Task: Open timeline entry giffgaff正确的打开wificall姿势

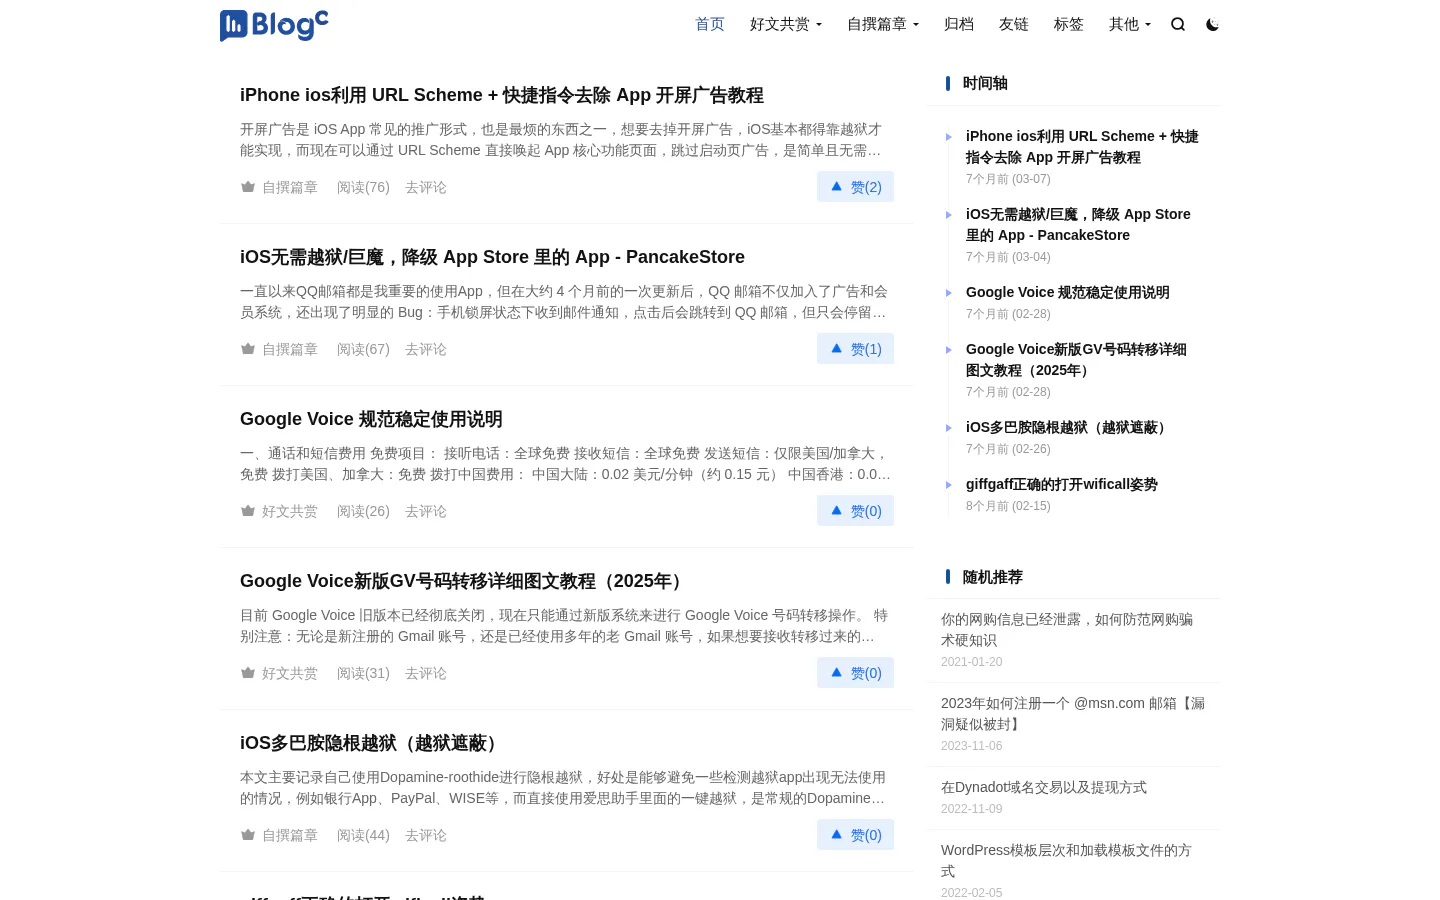Action: tap(1062, 484)
